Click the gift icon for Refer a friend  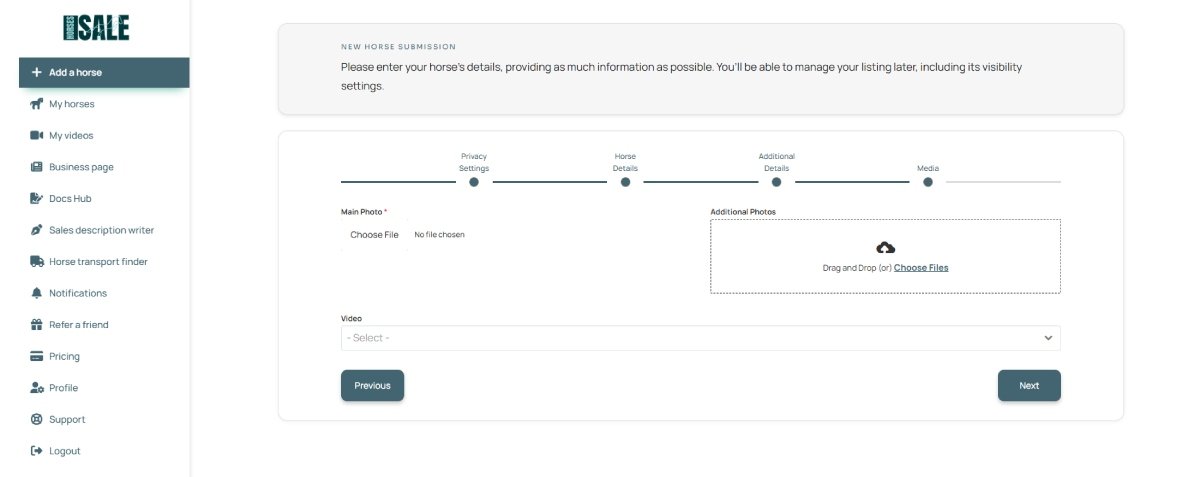click(37, 325)
